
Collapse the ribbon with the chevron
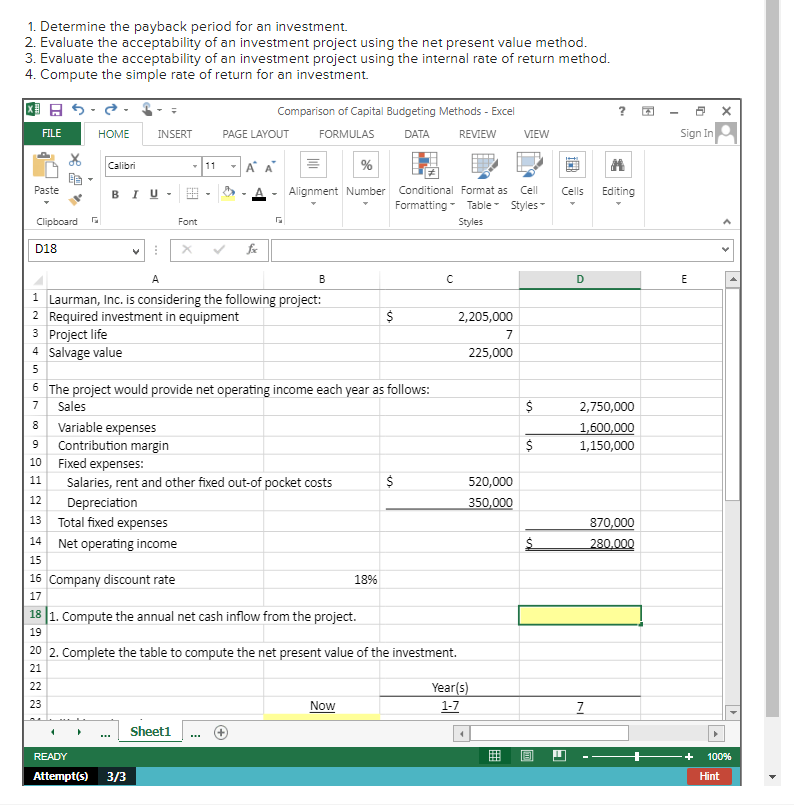click(726, 222)
